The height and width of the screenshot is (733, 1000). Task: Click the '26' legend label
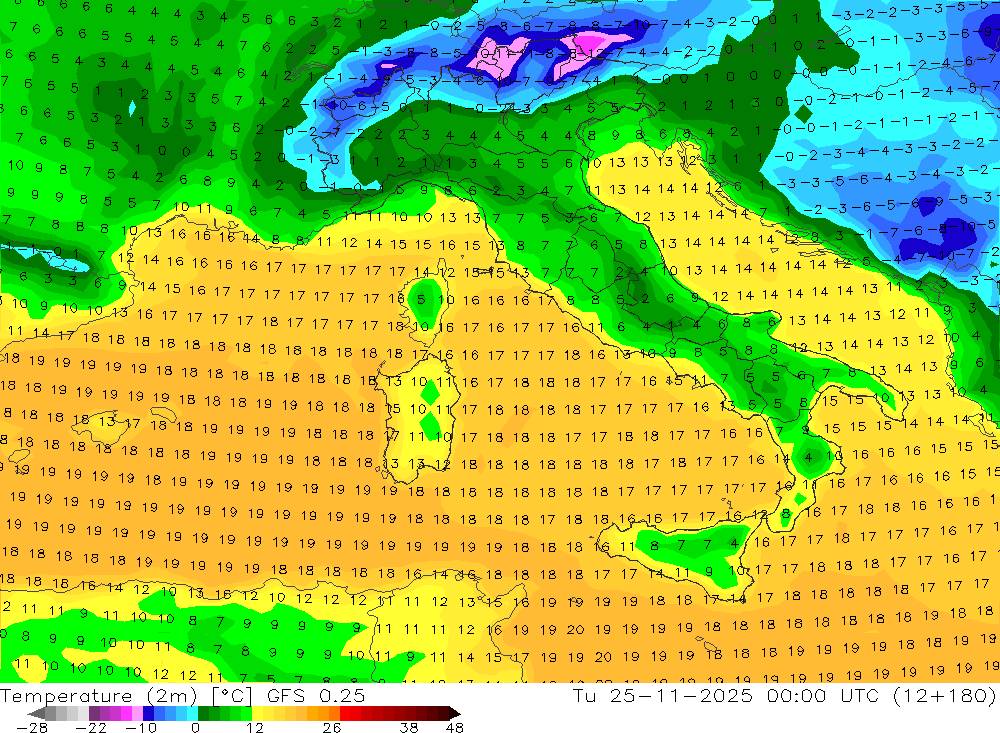point(332,728)
